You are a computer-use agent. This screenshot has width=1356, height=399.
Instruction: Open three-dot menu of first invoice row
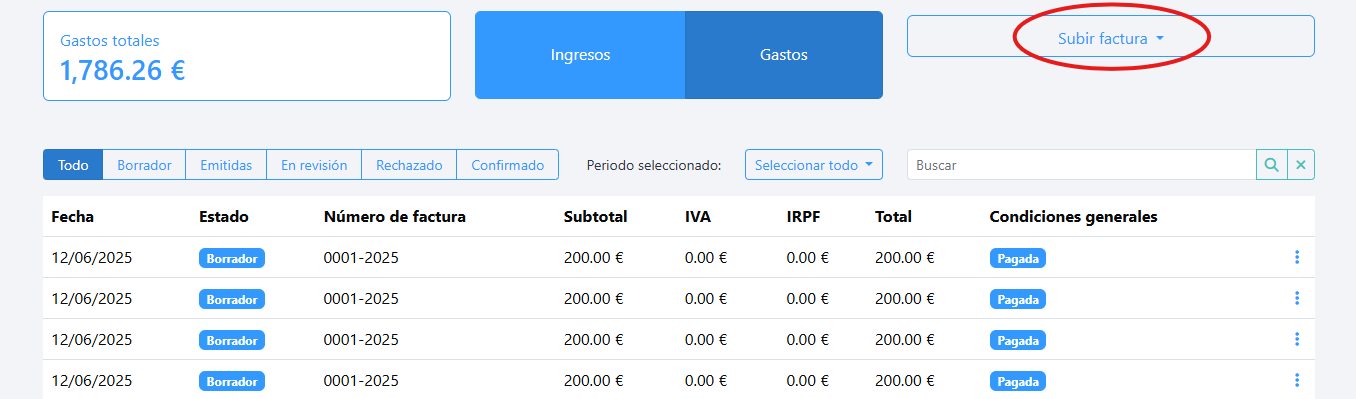[x=1297, y=257]
